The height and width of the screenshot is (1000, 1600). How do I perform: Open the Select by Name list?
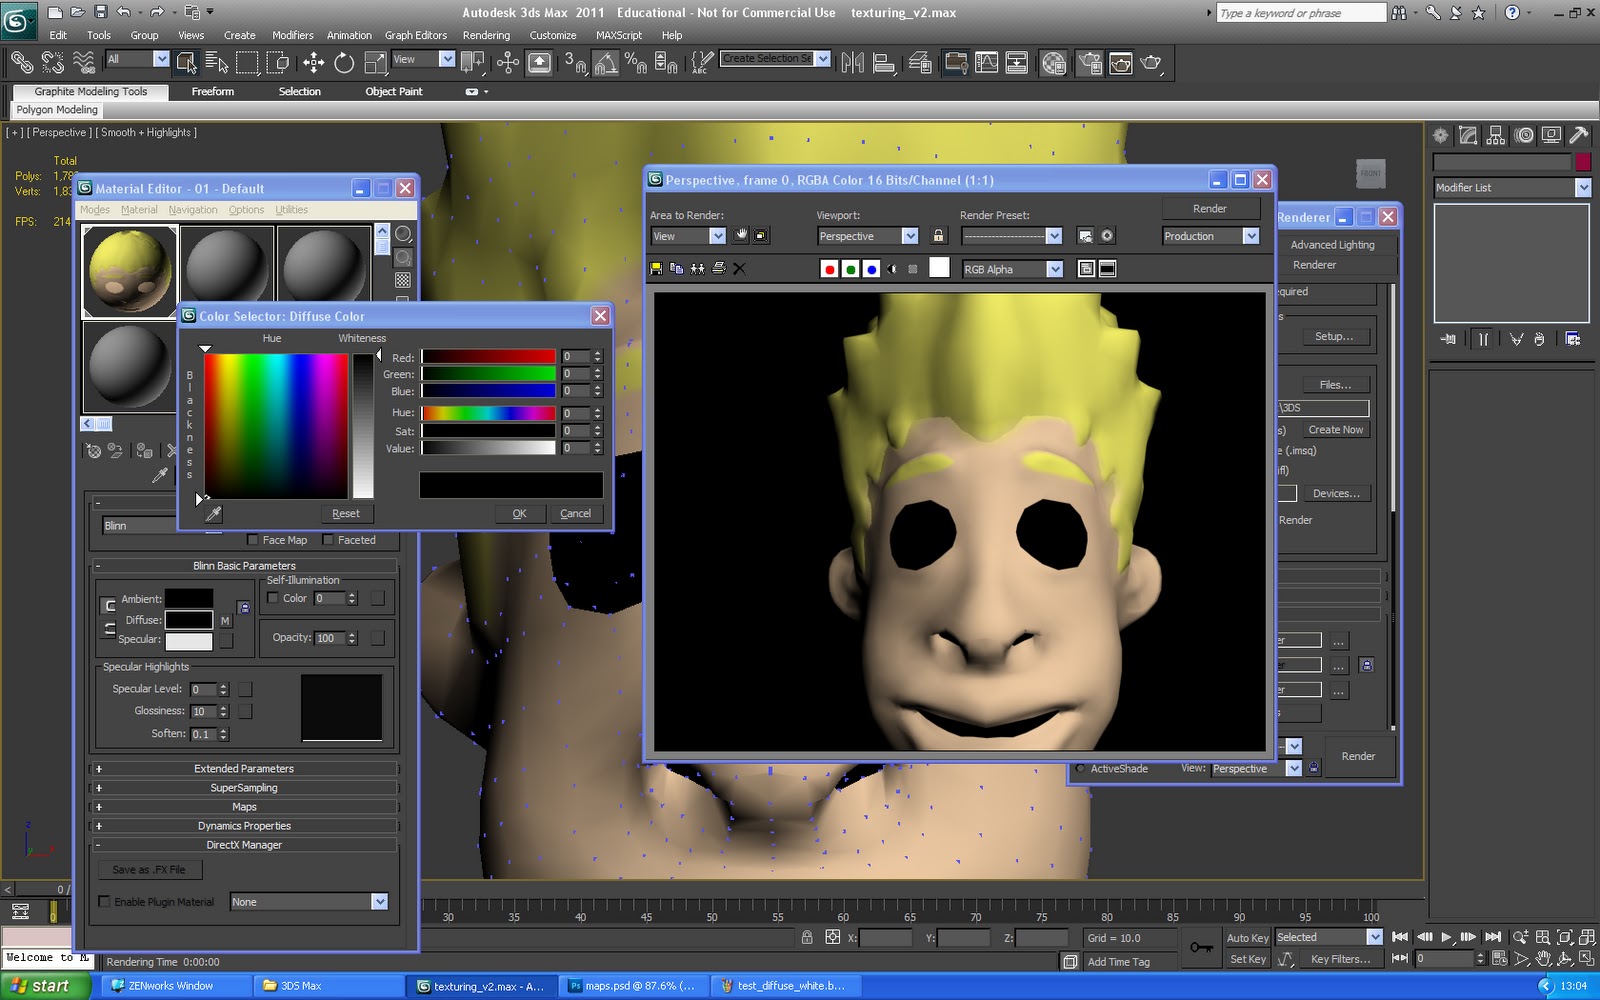click(x=216, y=63)
